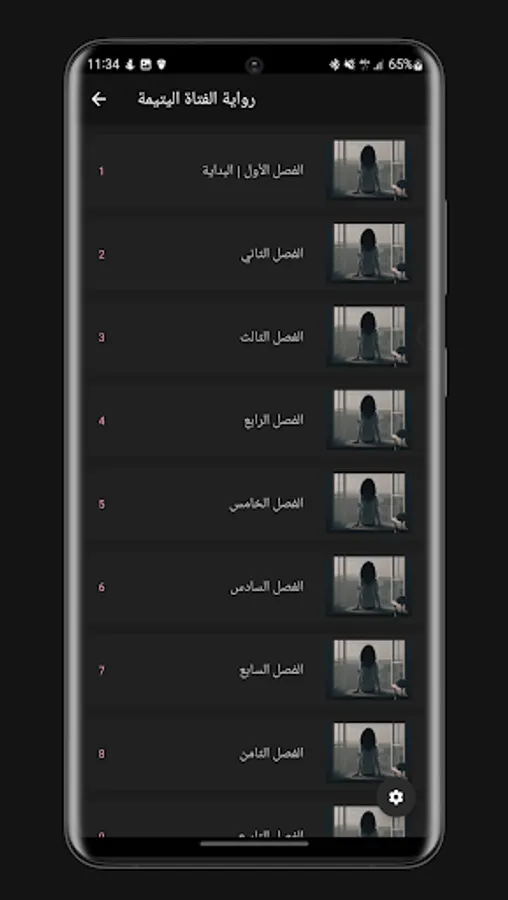This screenshot has width=508, height=900.
Task: Open chapter six الفصل السادس
Action: click(x=256, y=587)
